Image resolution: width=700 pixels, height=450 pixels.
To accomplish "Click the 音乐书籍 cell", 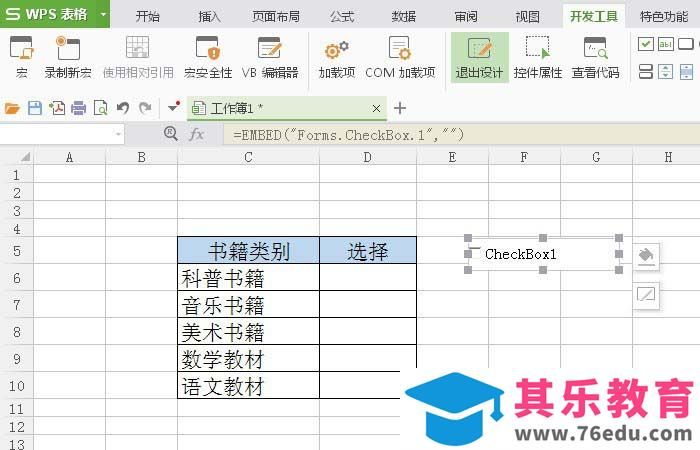I will coord(249,304).
